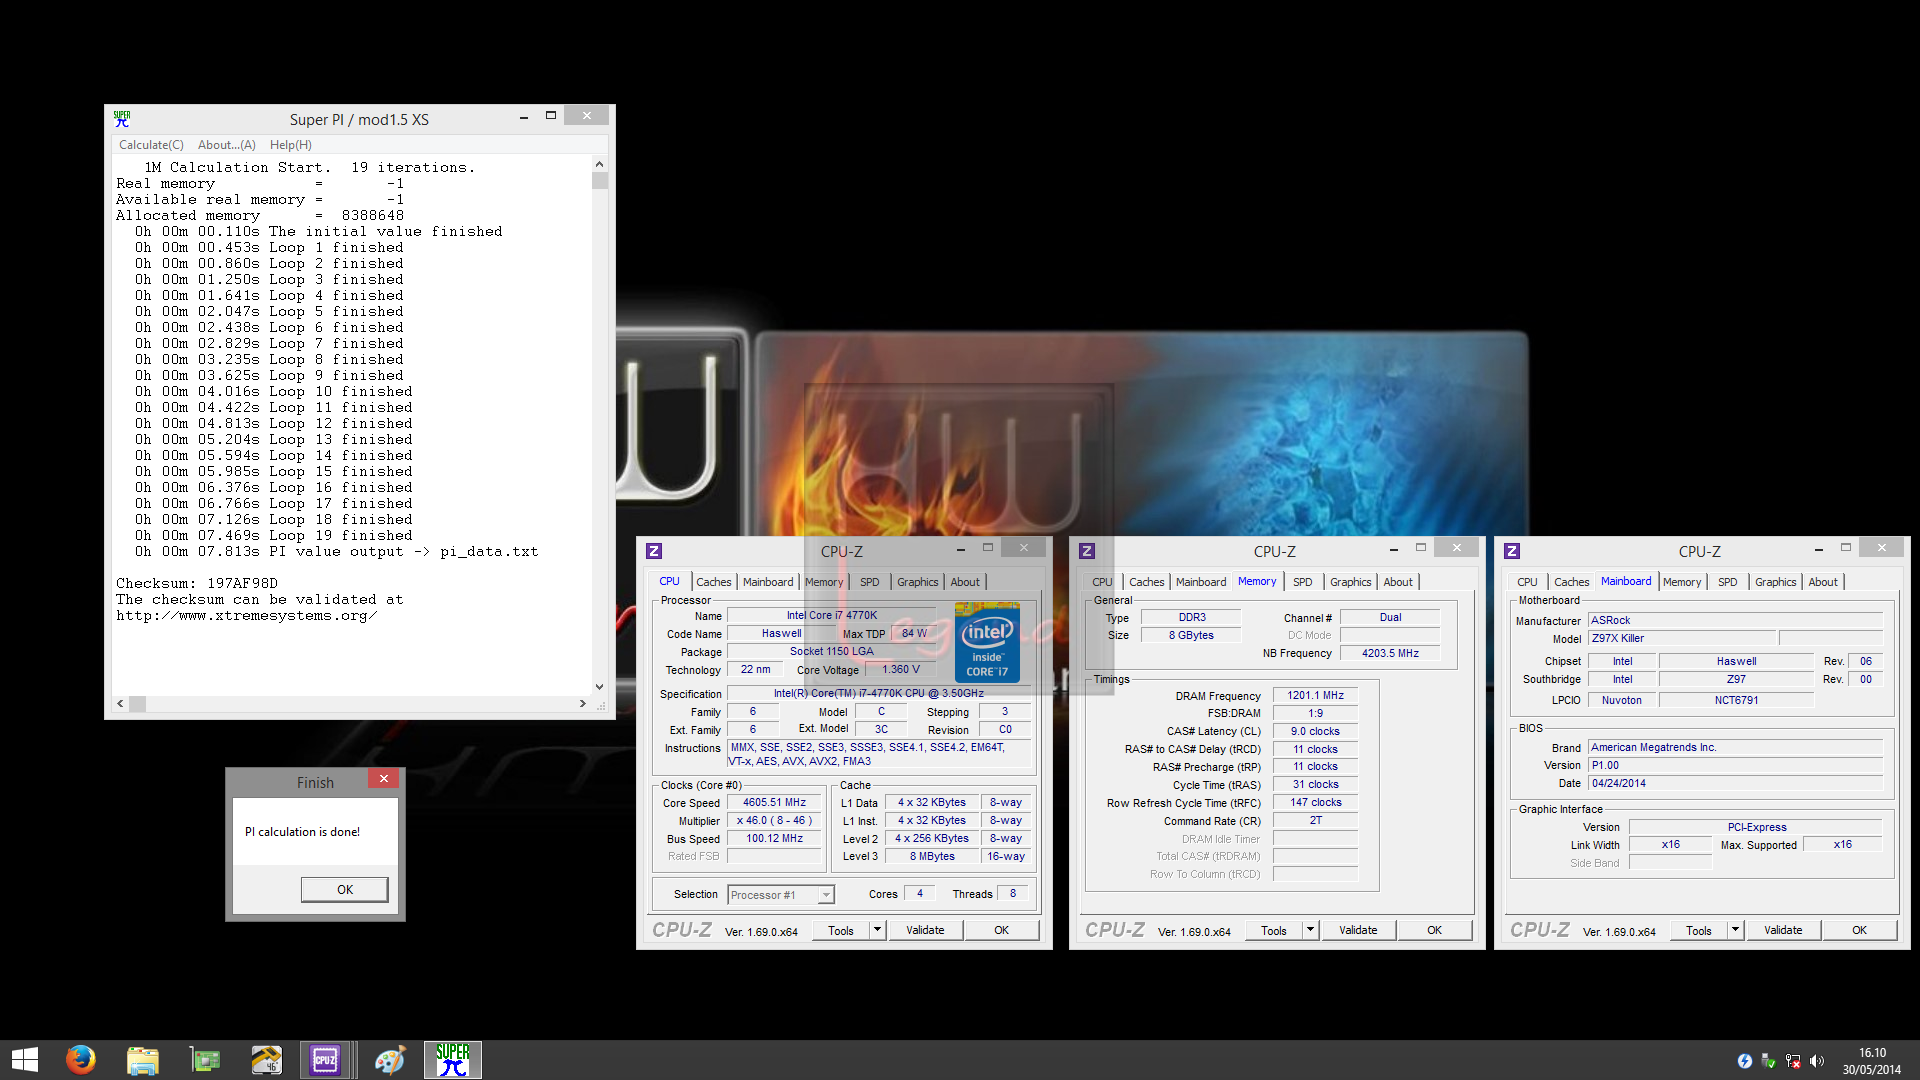Open the shield tray icon

(x=1769, y=1061)
